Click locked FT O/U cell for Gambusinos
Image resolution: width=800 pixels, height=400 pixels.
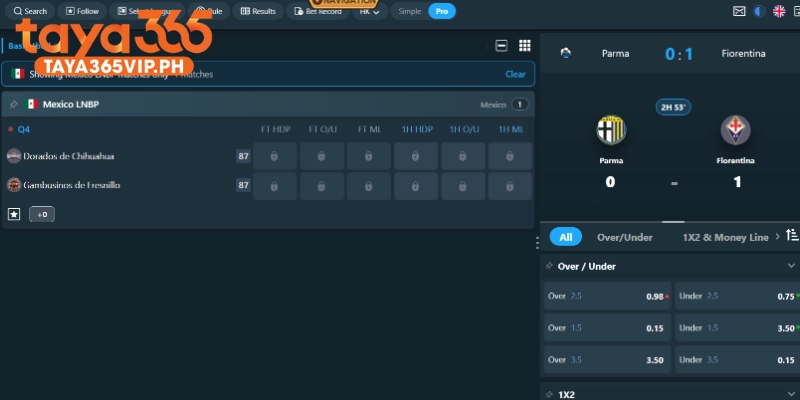[321, 186]
